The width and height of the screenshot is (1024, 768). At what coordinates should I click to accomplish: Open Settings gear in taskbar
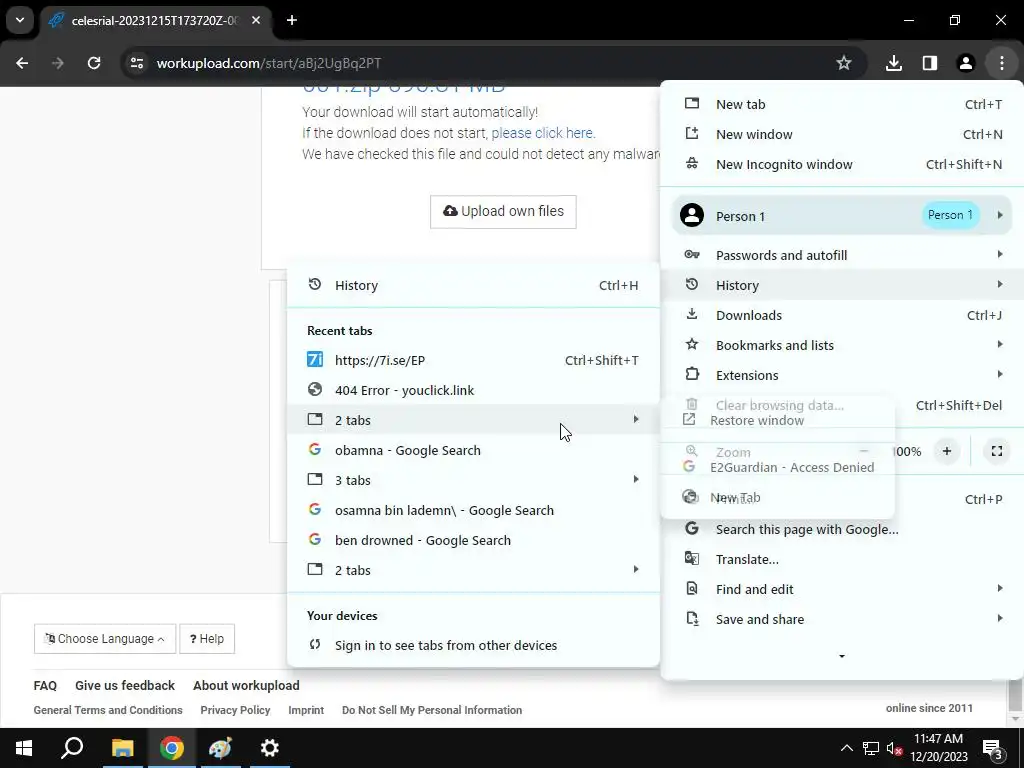(270, 748)
